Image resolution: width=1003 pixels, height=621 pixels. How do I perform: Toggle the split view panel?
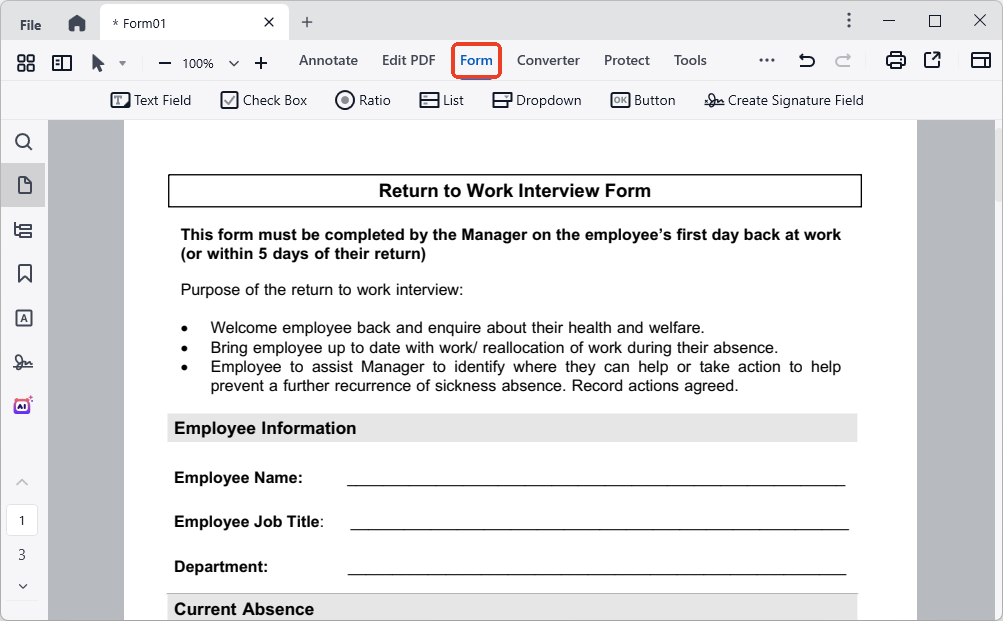click(x=61, y=62)
